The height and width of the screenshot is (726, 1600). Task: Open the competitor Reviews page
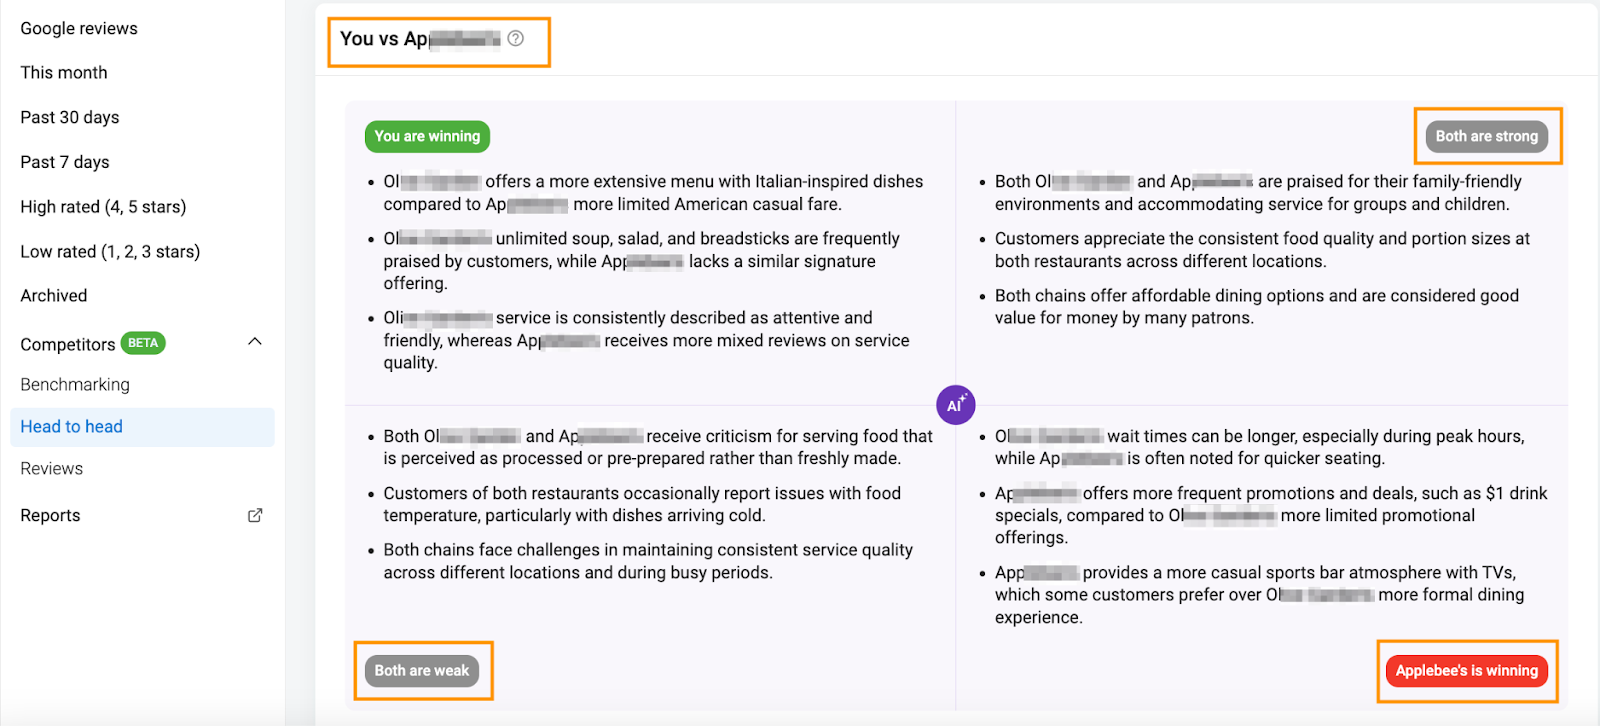pos(52,469)
